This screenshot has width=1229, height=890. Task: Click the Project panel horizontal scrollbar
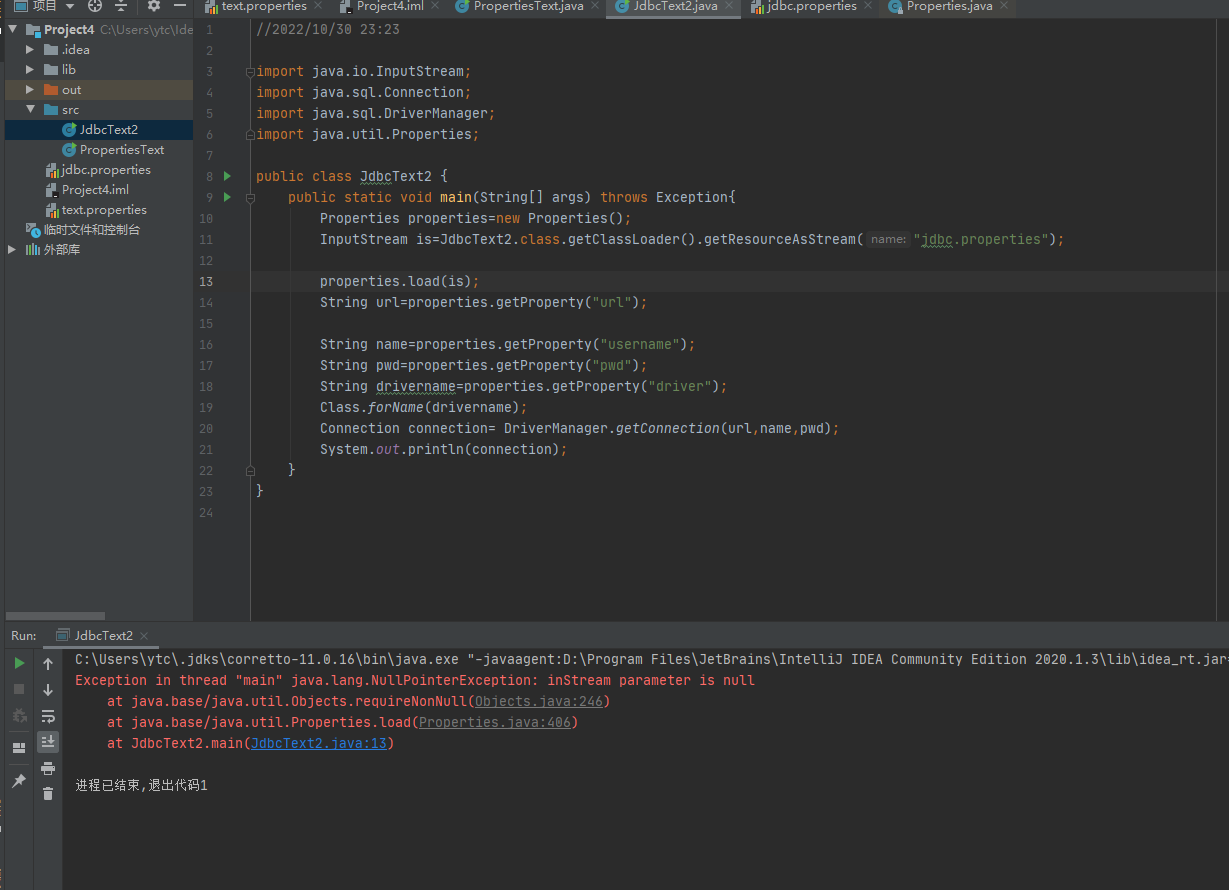(55, 616)
